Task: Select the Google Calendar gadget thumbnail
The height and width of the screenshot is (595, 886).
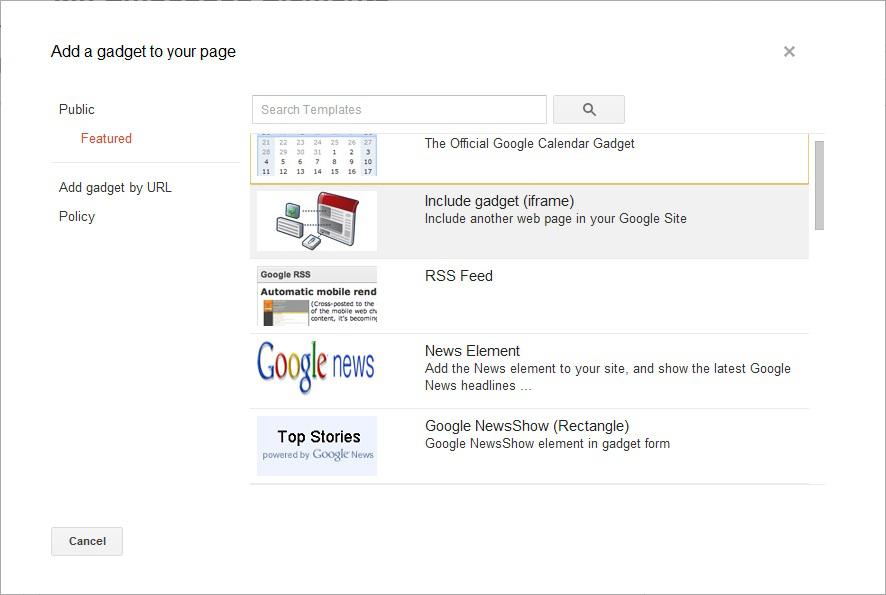Action: pyautogui.click(x=317, y=155)
